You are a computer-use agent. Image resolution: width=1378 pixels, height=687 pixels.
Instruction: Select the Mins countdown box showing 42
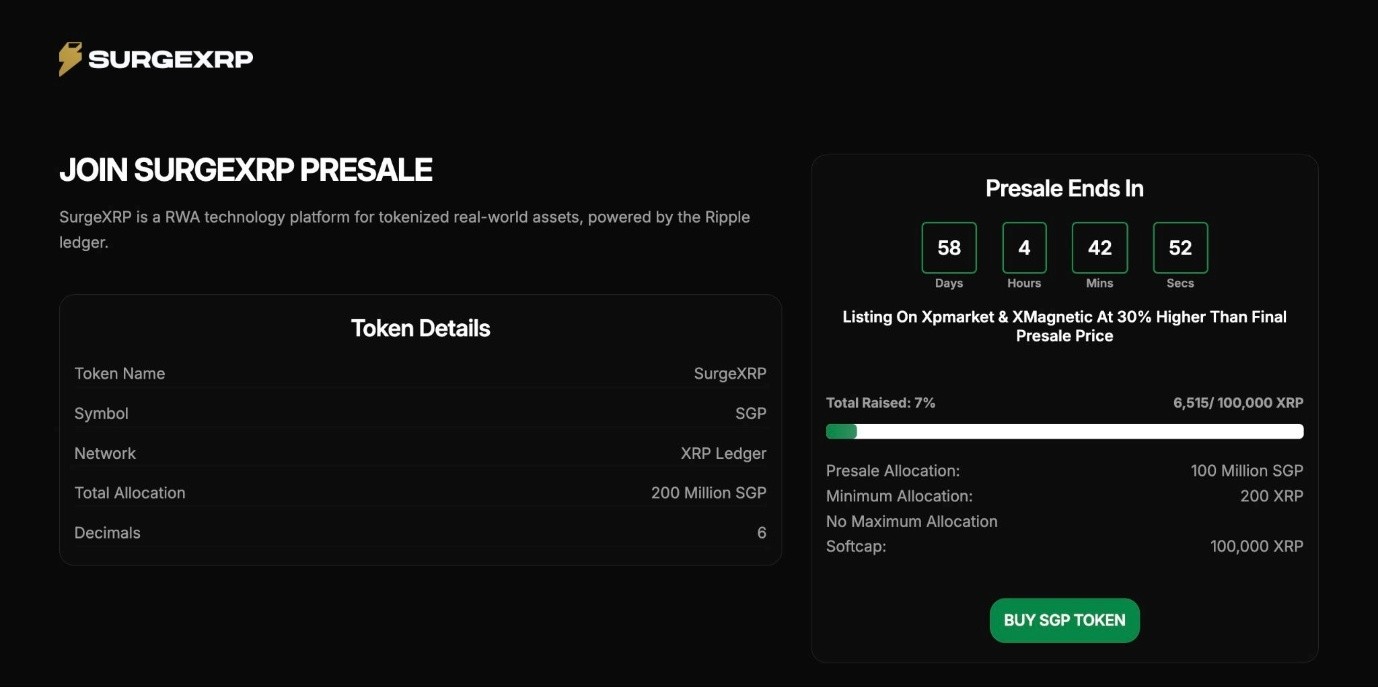coord(1099,248)
